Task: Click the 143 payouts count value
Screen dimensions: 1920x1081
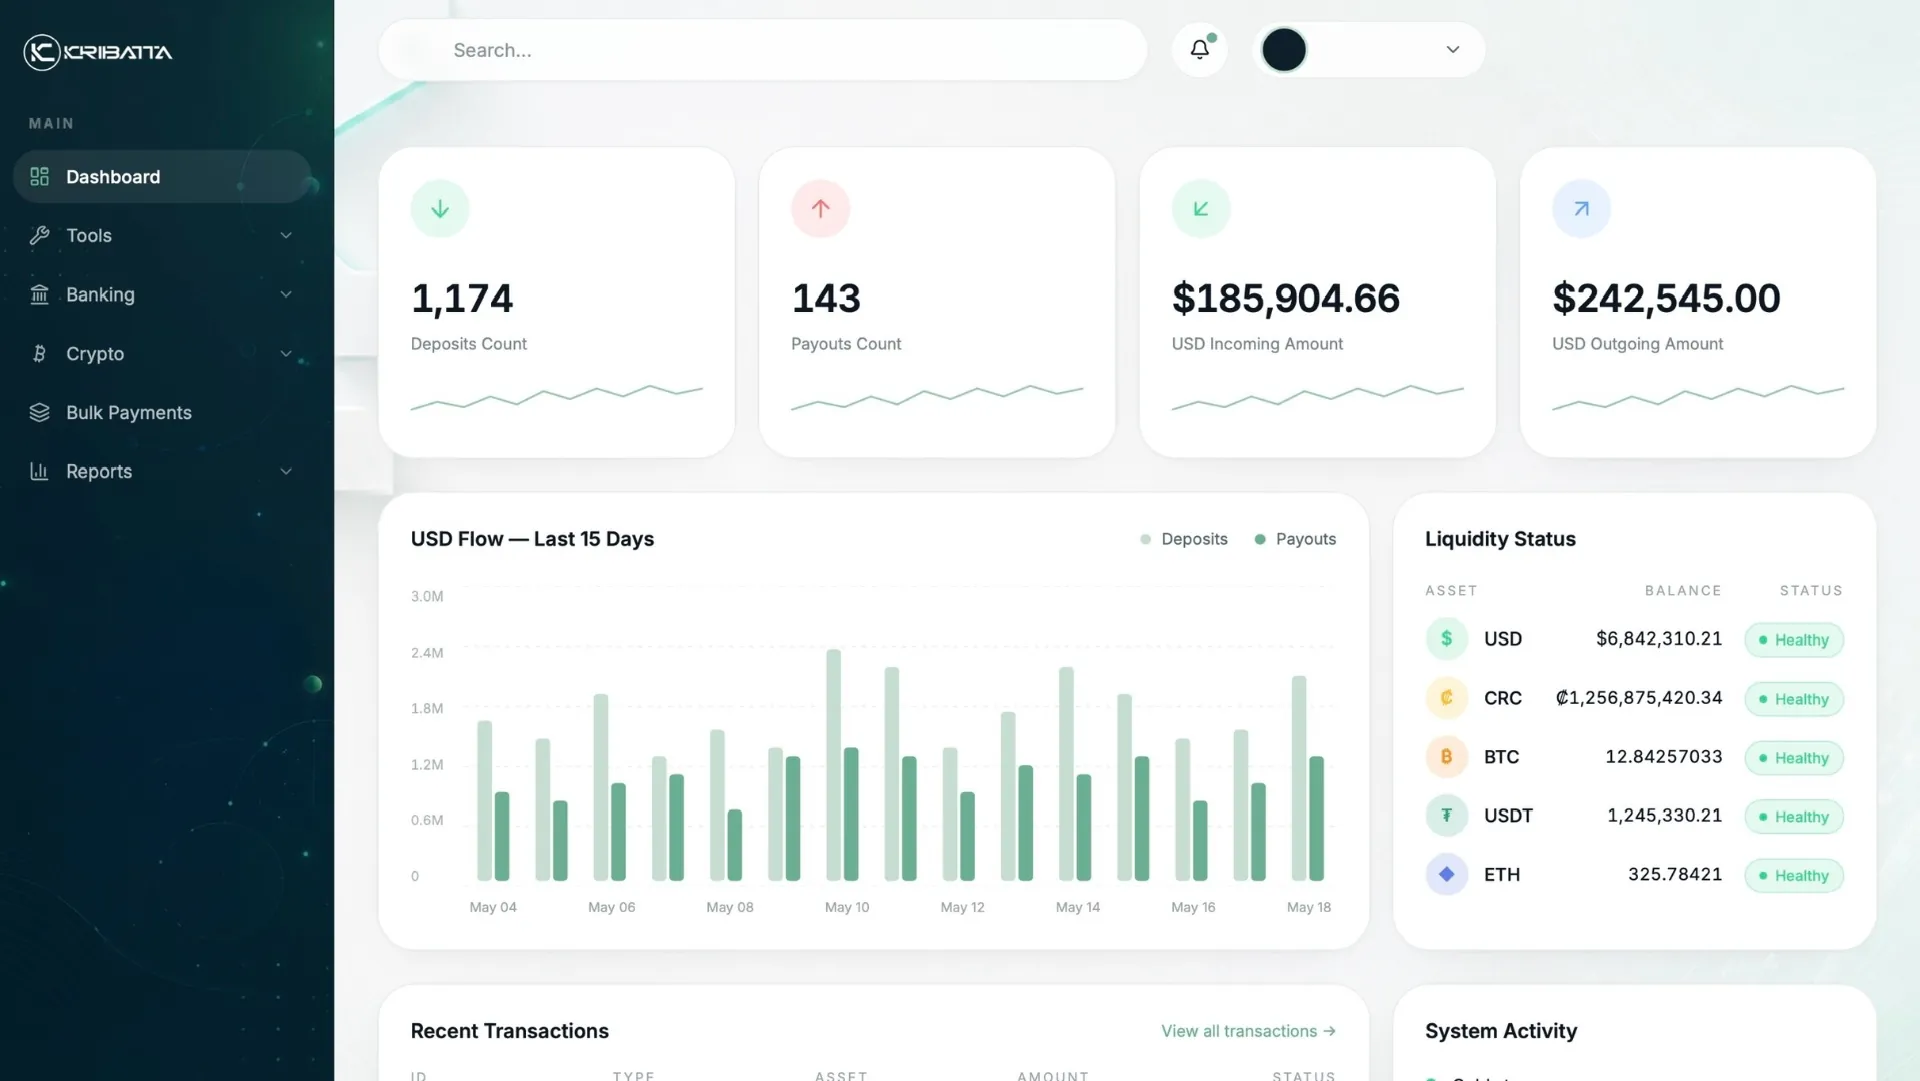Action: click(826, 299)
